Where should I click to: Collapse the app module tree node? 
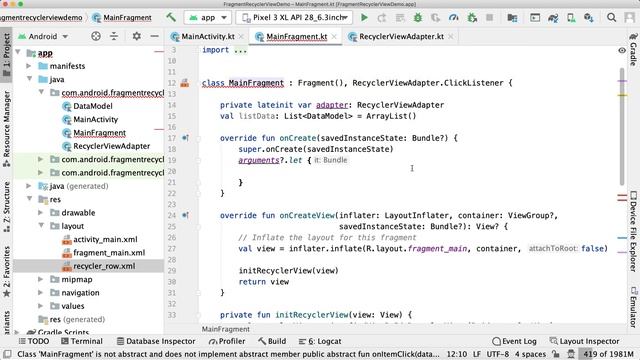(18, 52)
